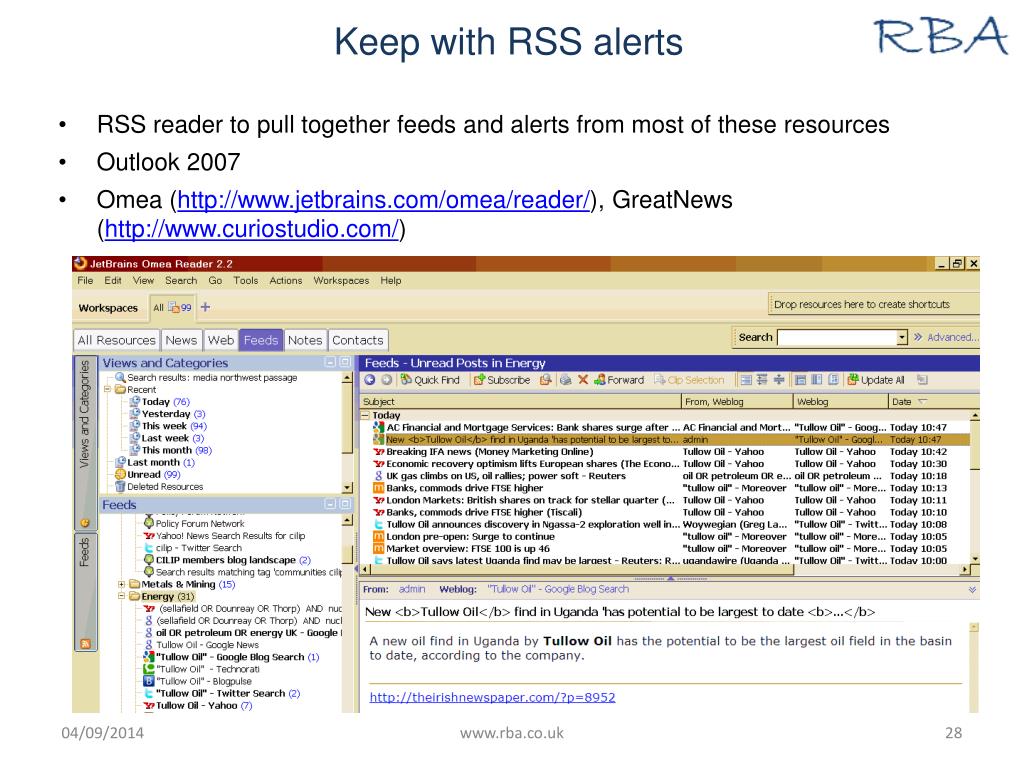Toggle the first layout icon after Clip Selection
This screenshot has width=1024, height=768.
click(746, 379)
